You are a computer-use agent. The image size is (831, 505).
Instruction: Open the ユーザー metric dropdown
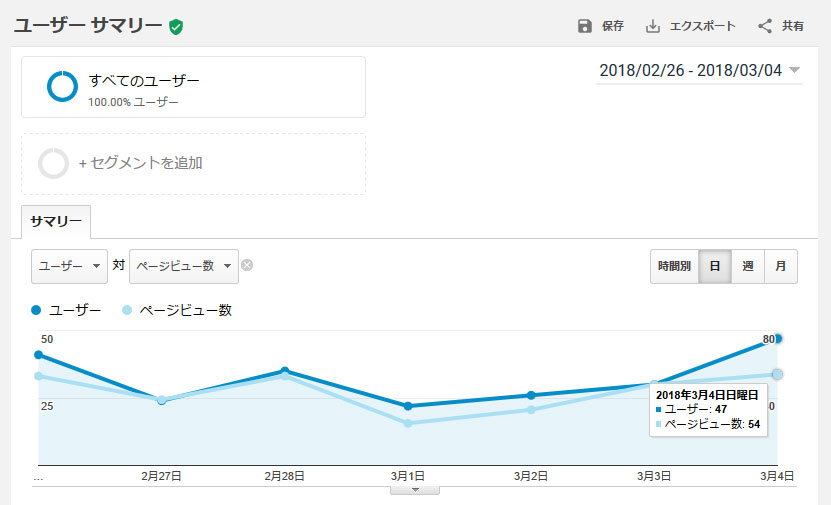pyautogui.click(x=69, y=266)
